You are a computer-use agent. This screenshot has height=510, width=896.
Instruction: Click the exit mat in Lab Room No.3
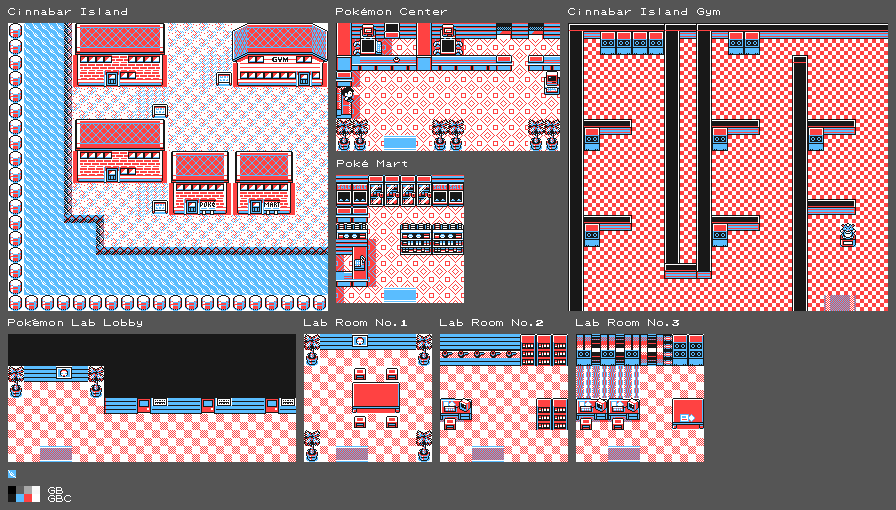[624, 455]
